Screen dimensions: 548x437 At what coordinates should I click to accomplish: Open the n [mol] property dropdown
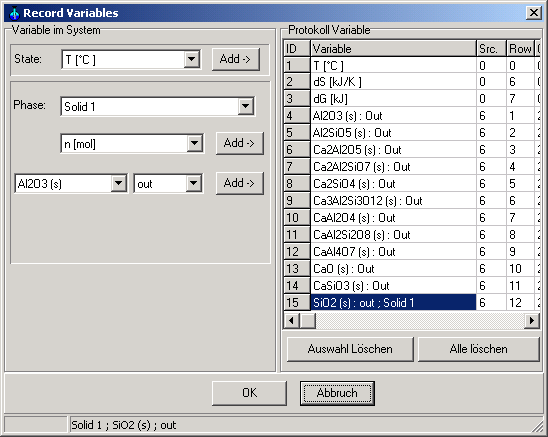(194, 143)
